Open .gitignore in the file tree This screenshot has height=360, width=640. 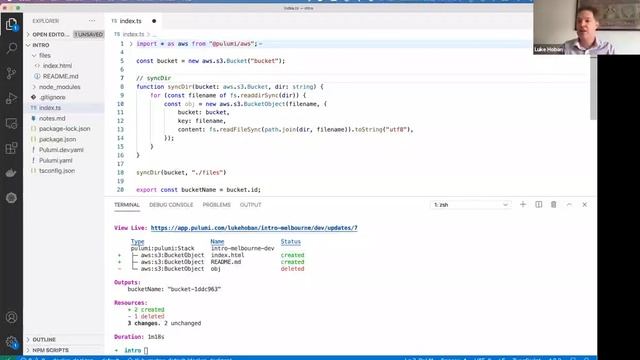click(x=52, y=98)
